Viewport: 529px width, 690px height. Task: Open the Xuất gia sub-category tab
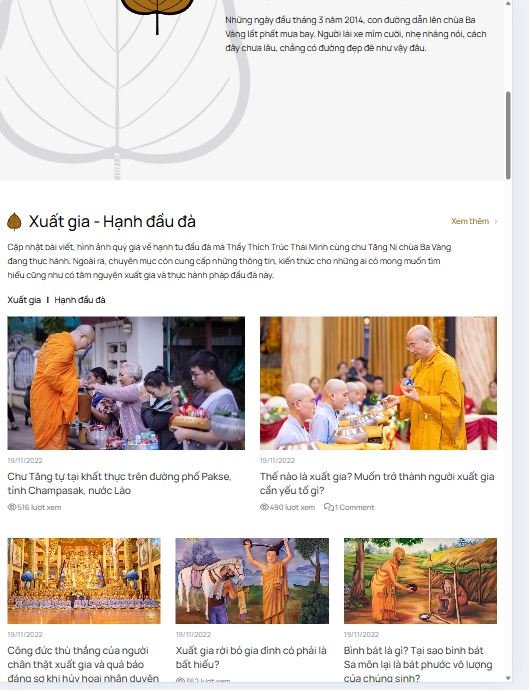click(24, 300)
